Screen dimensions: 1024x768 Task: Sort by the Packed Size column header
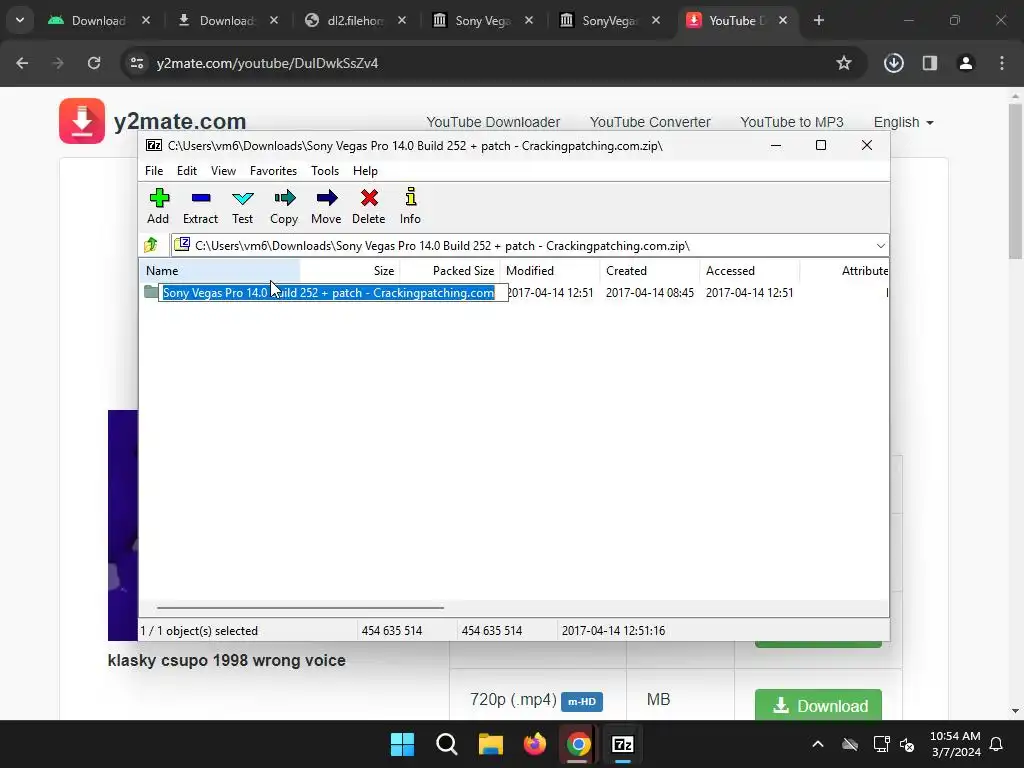(x=450, y=270)
